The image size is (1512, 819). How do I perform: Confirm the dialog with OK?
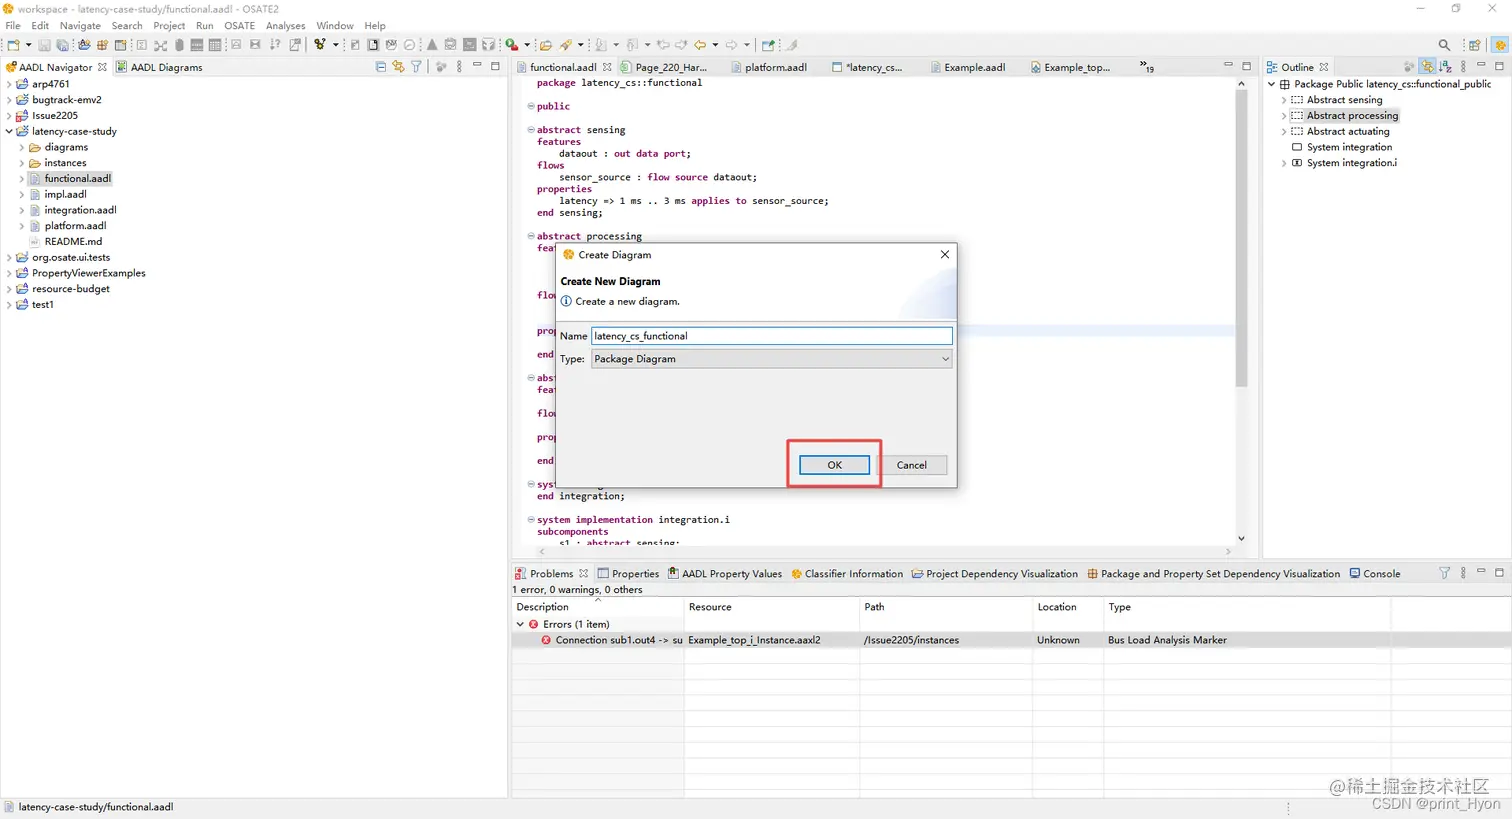[834, 465]
